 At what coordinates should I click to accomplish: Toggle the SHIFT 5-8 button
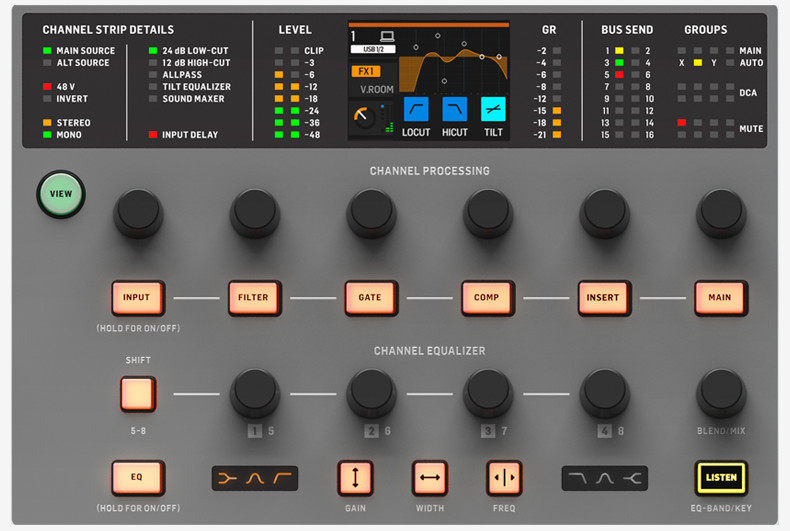(x=138, y=394)
